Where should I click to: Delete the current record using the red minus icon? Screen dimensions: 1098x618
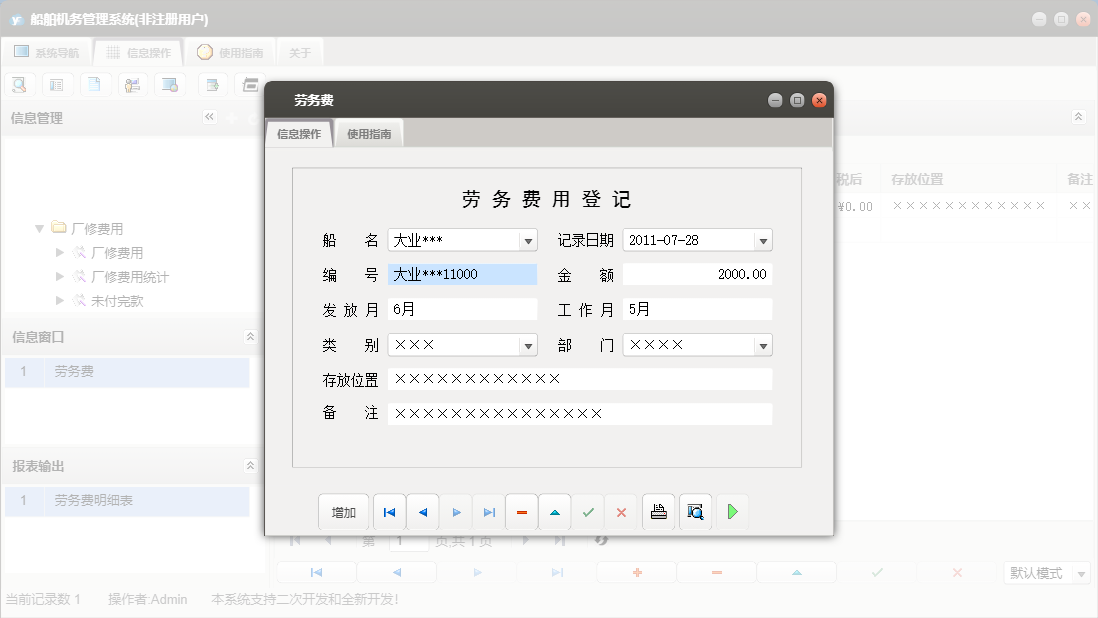pos(521,511)
